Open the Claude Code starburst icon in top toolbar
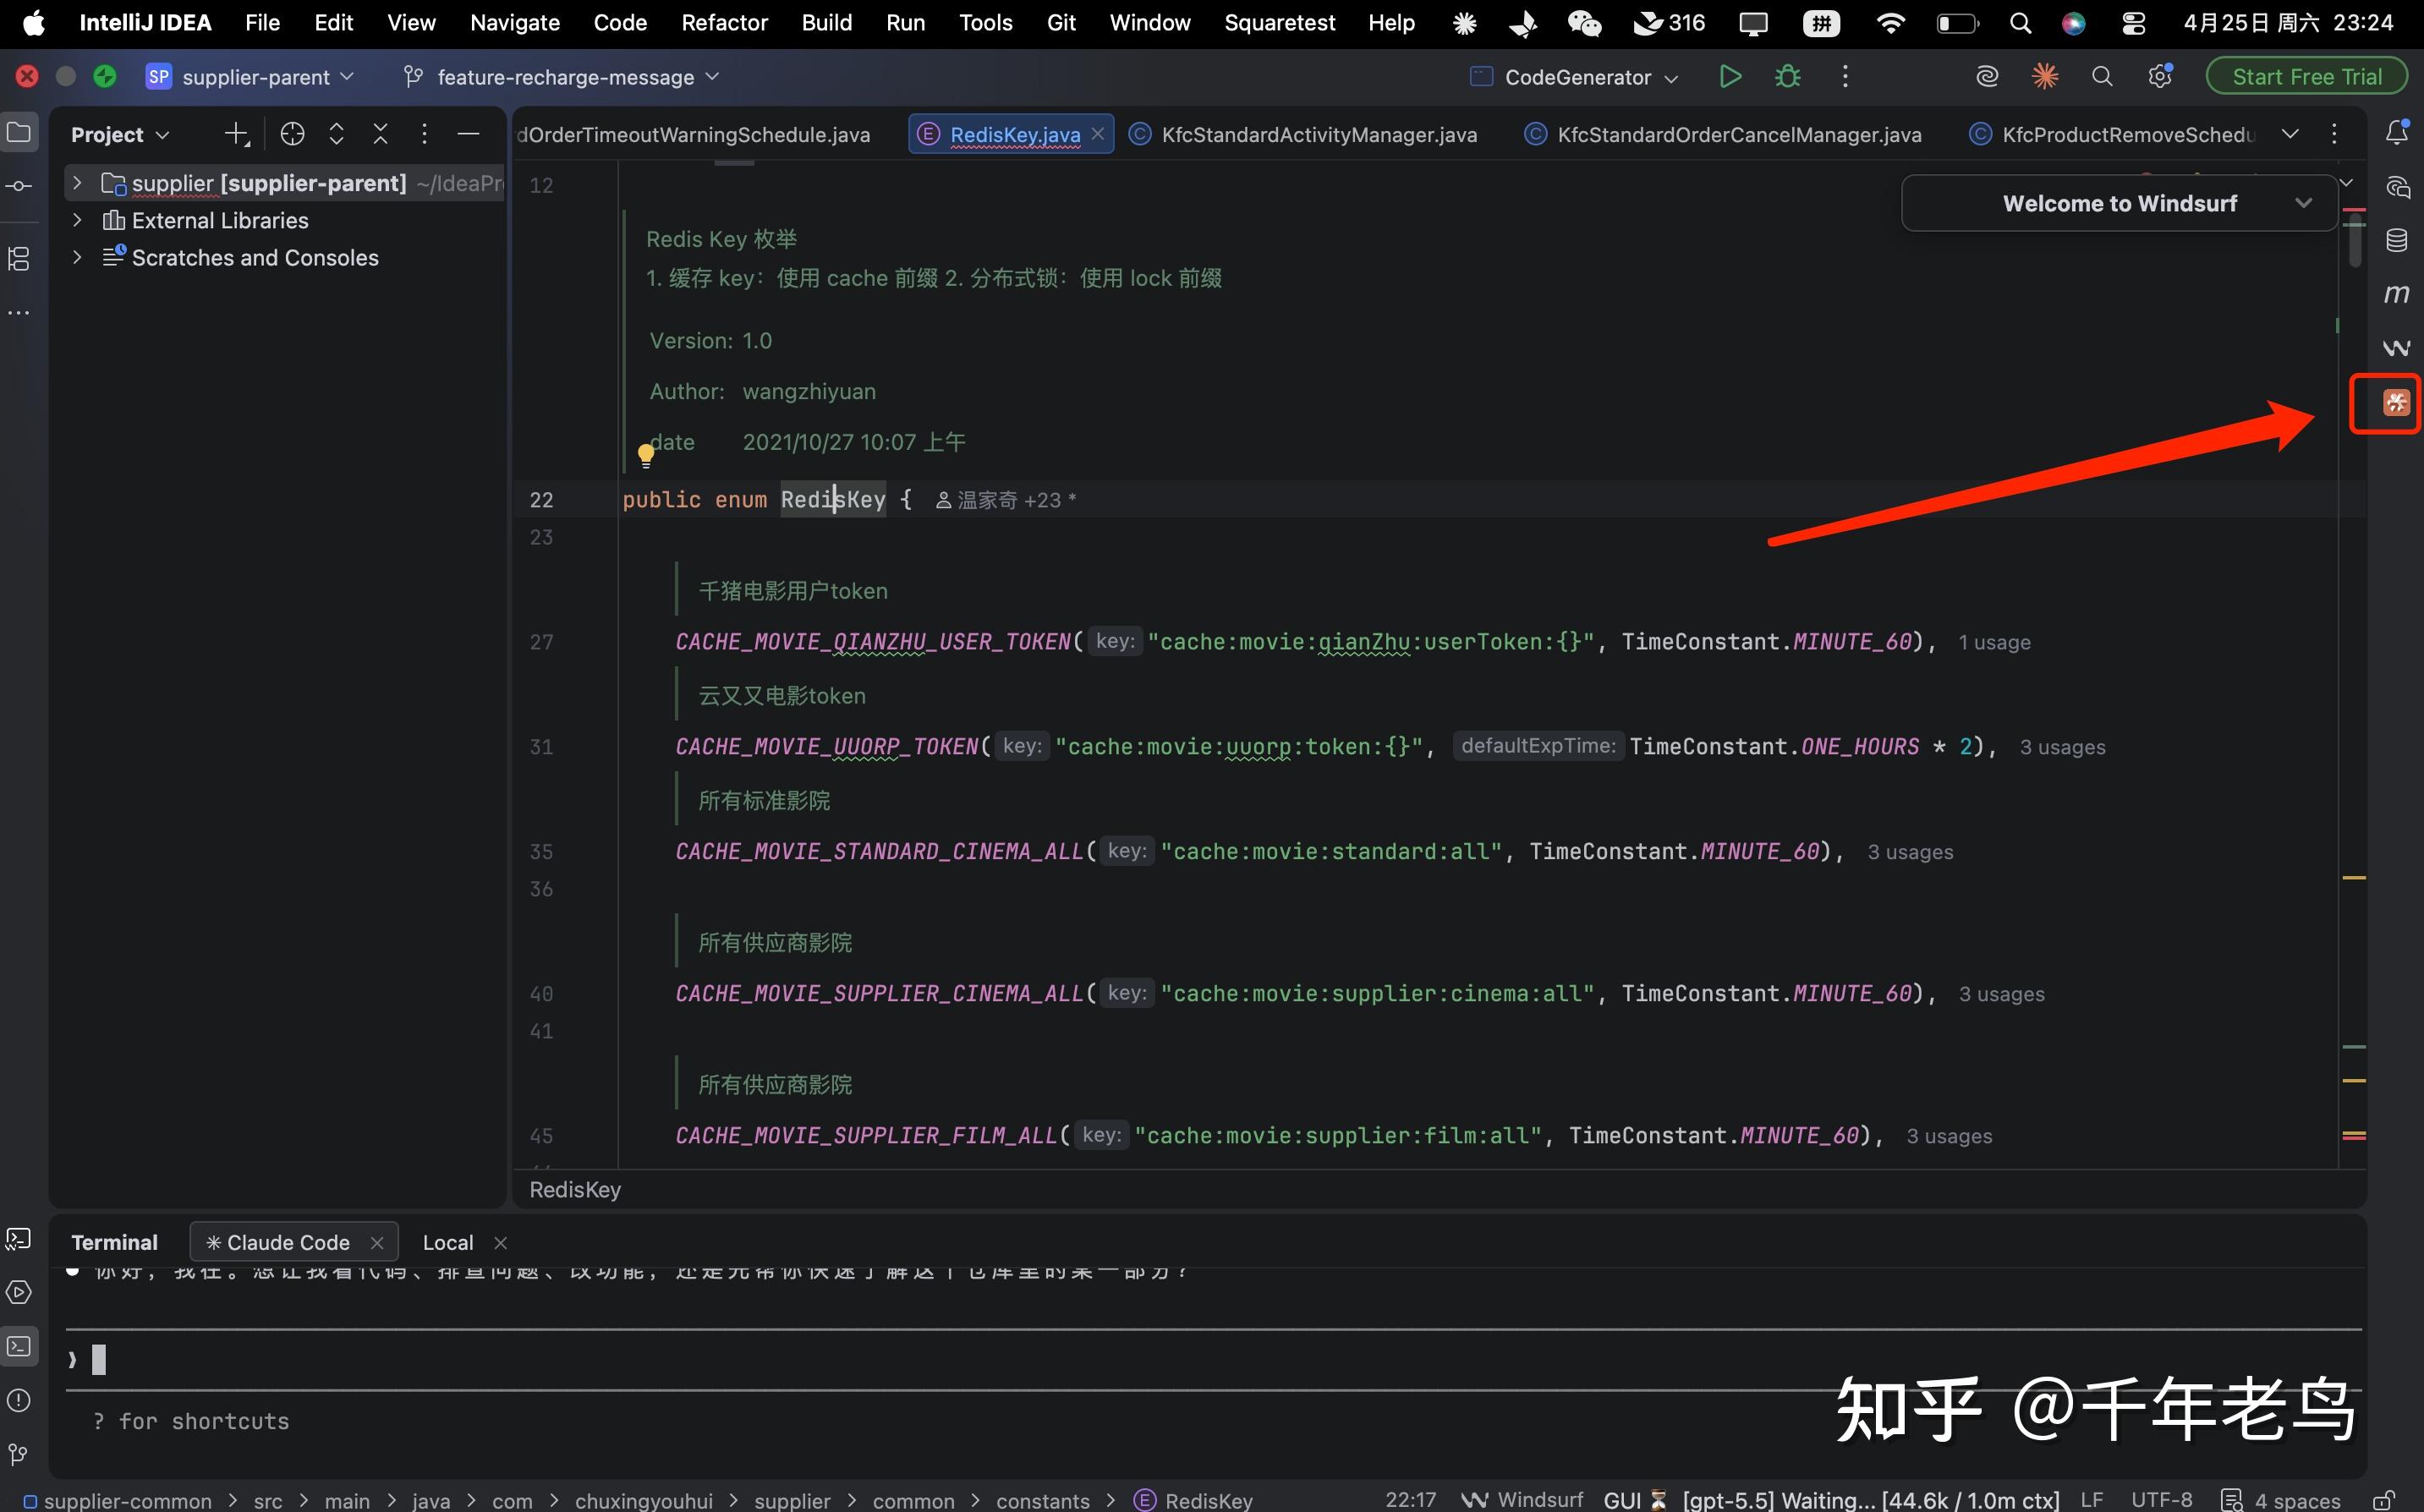 pos(2045,77)
